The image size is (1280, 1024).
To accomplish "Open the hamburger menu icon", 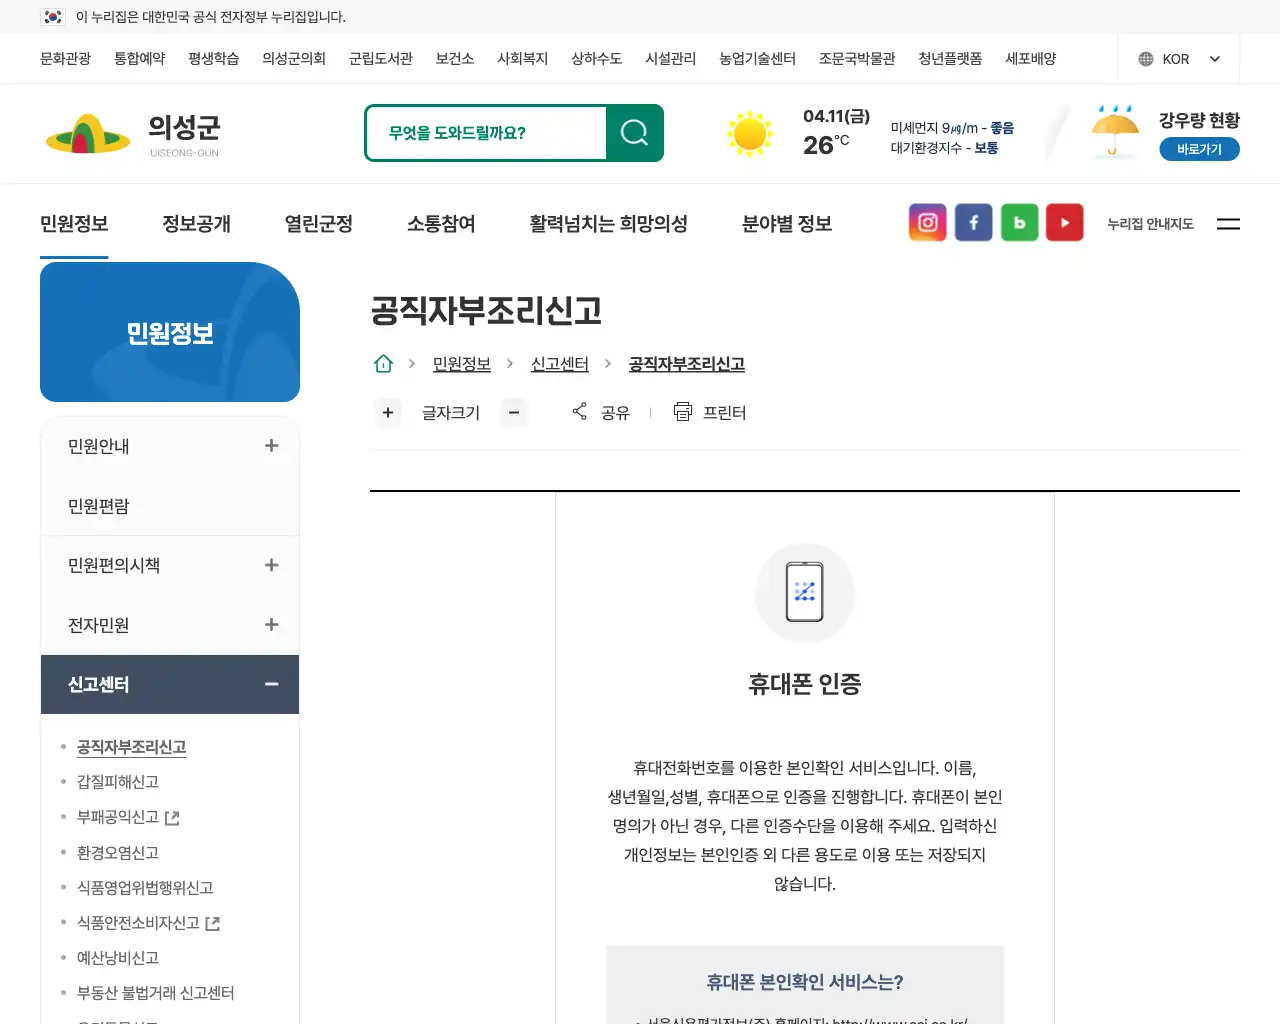I will (x=1228, y=224).
